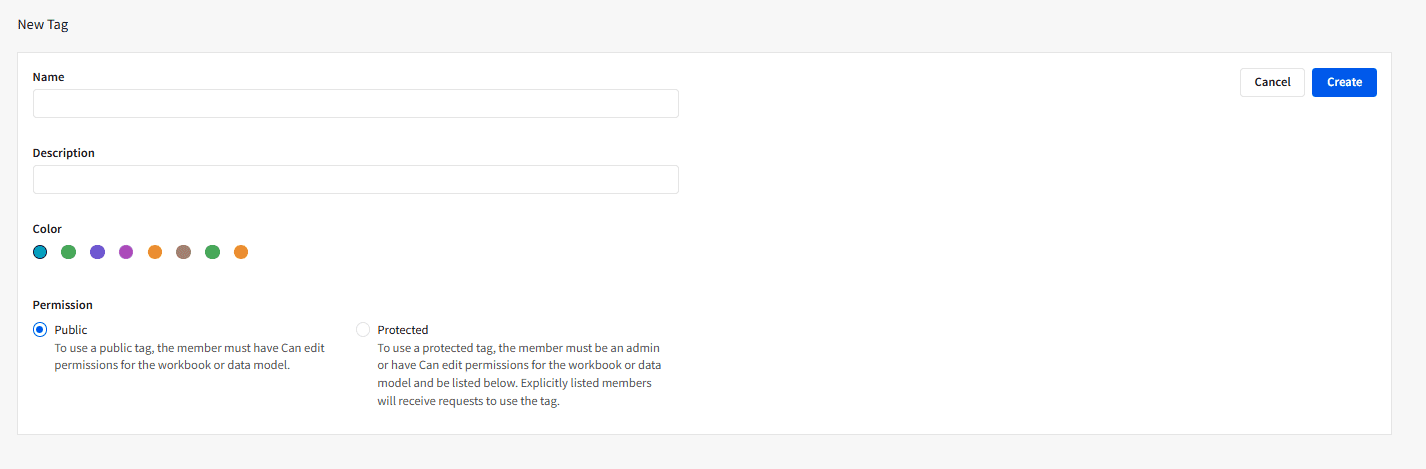The height and width of the screenshot is (469, 1426).
Task: Pick the final orange swatch in the row
Action: click(x=241, y=252)
